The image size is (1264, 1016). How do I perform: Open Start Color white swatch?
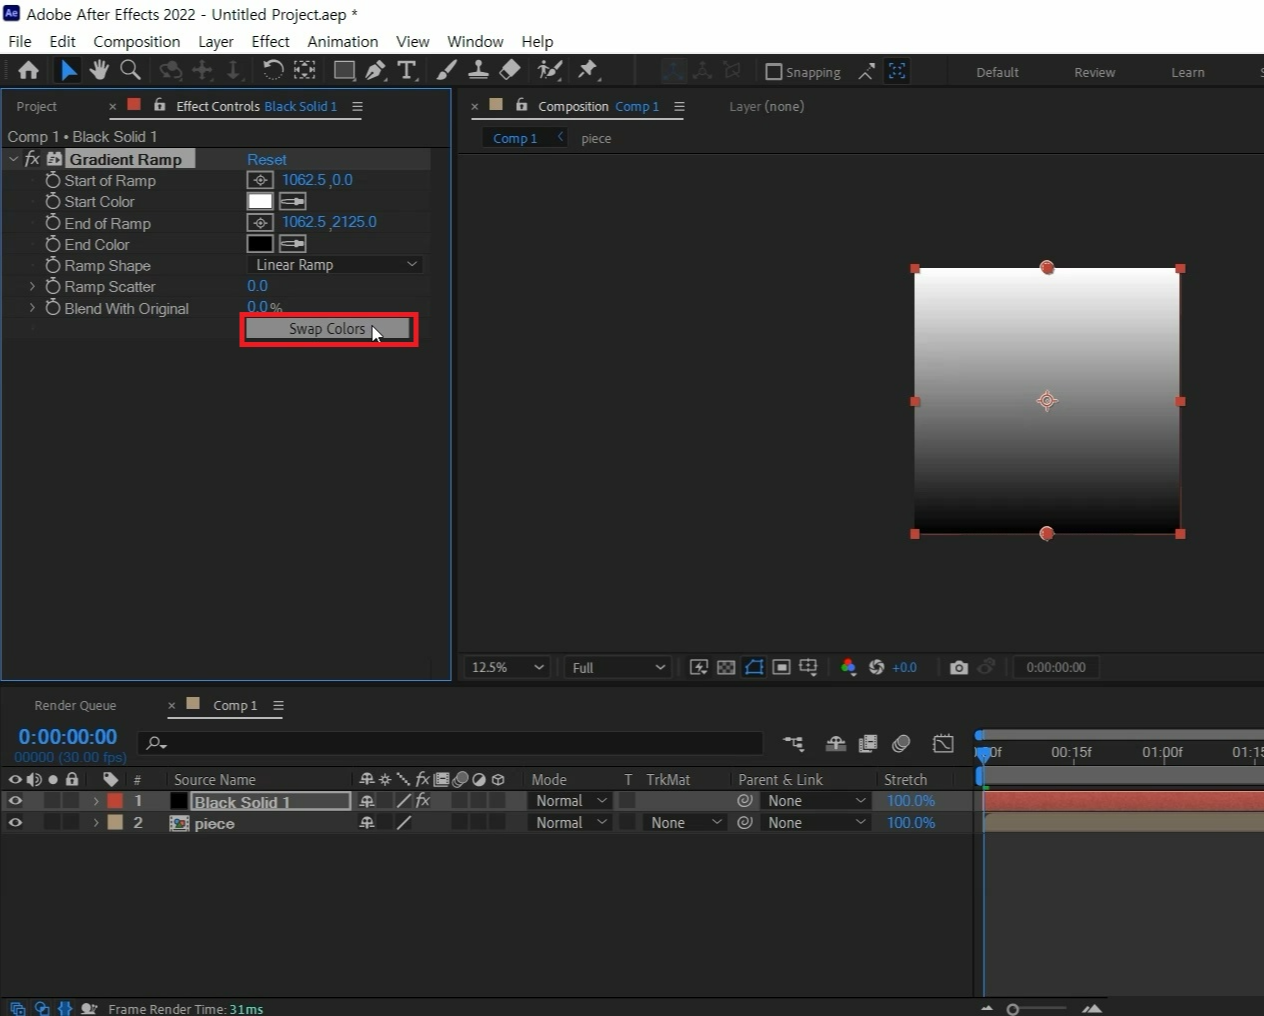[260, 201]
